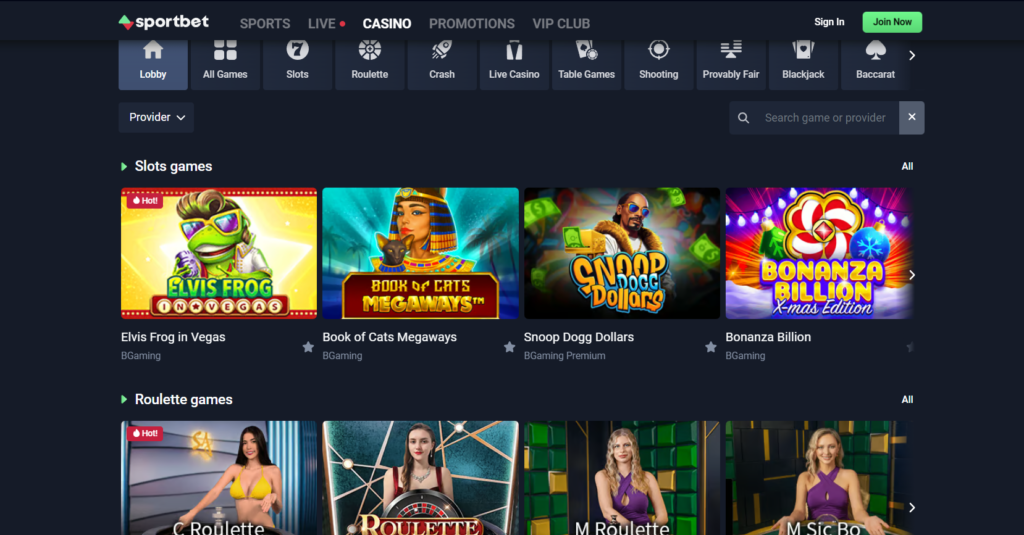Click the Bonanza Billion title

tap(768, 337)
